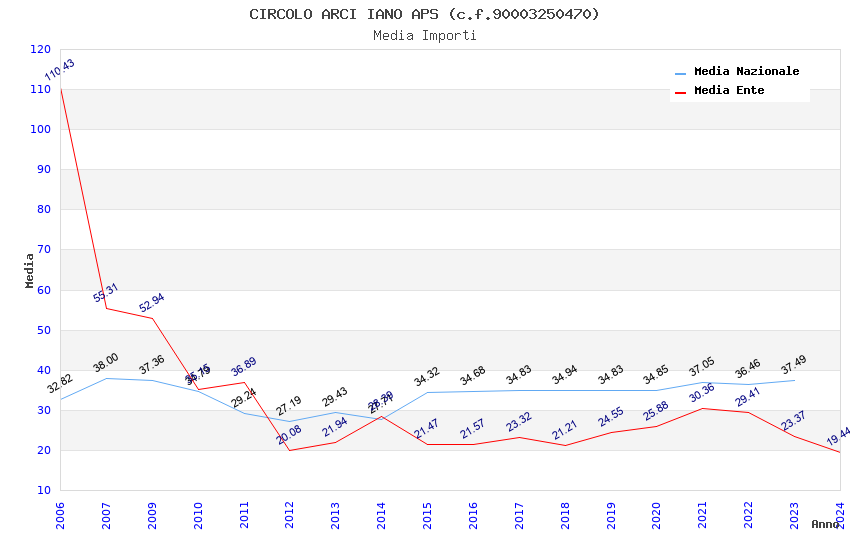Screen dimensions: 850x550
Task: Click the 38.00 national average label
Action: point(106,363)
